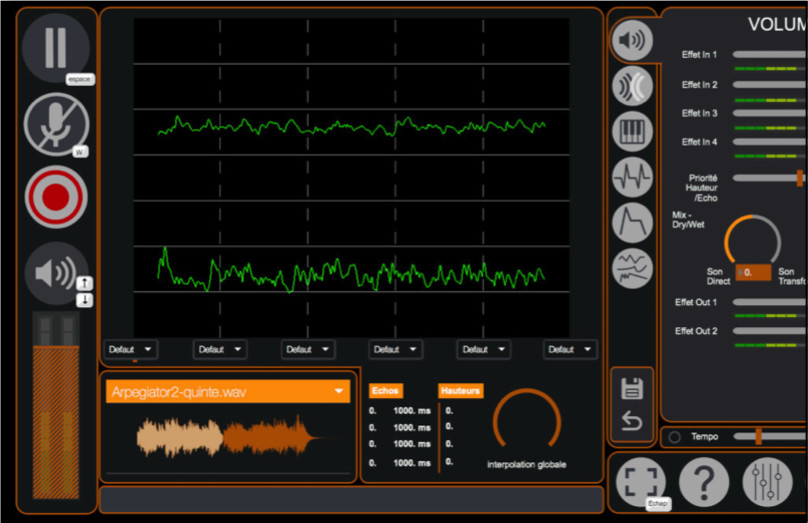Click the Priorité Hauteur/Echo slider handle
This screenshot has width=808, height=523.
click(800, 178)
